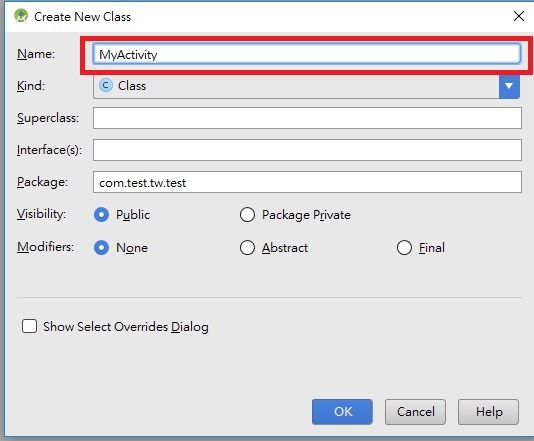Confirm with the OK button

[342, 412]
